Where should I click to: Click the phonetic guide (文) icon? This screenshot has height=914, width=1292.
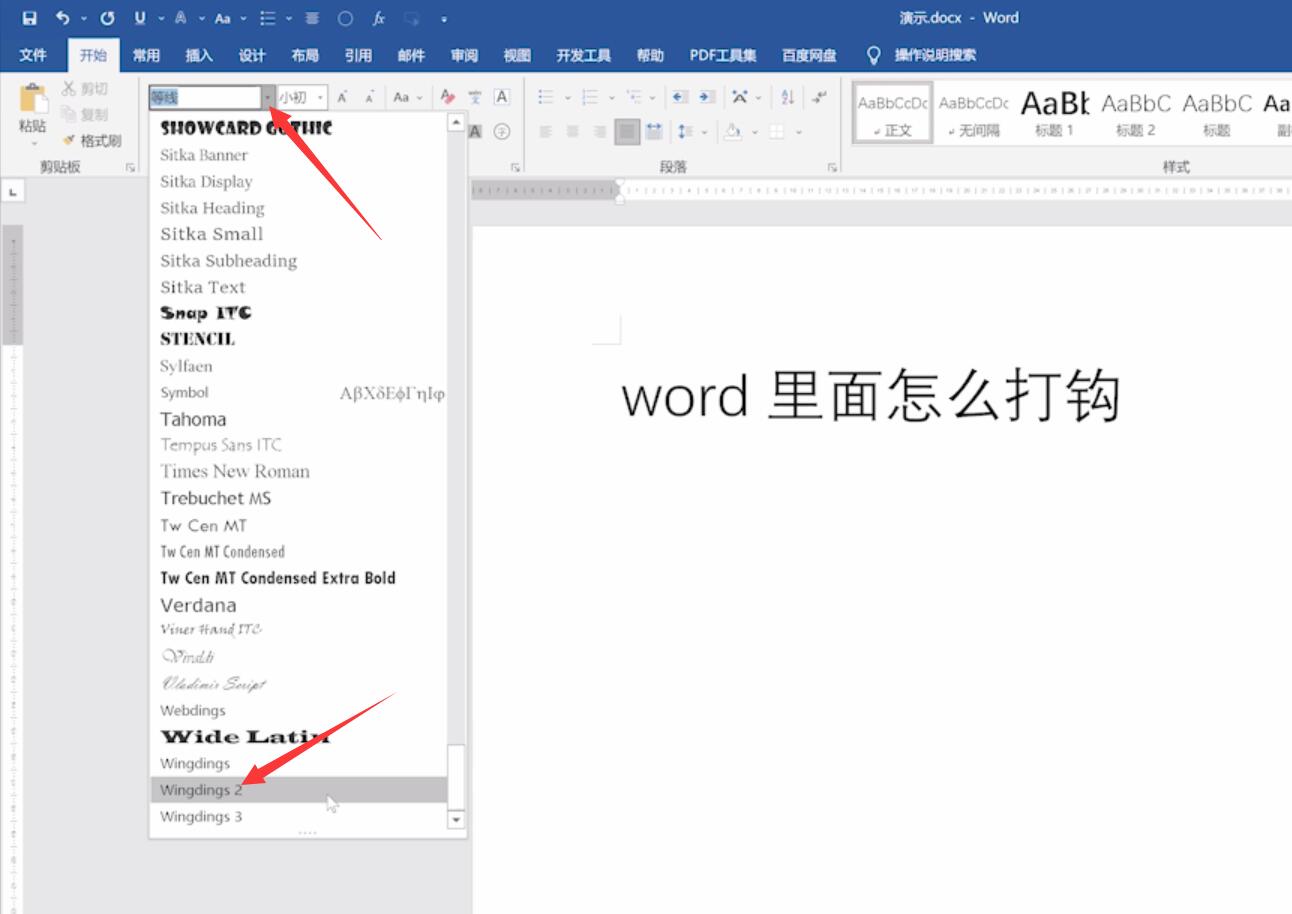(475, 97)
